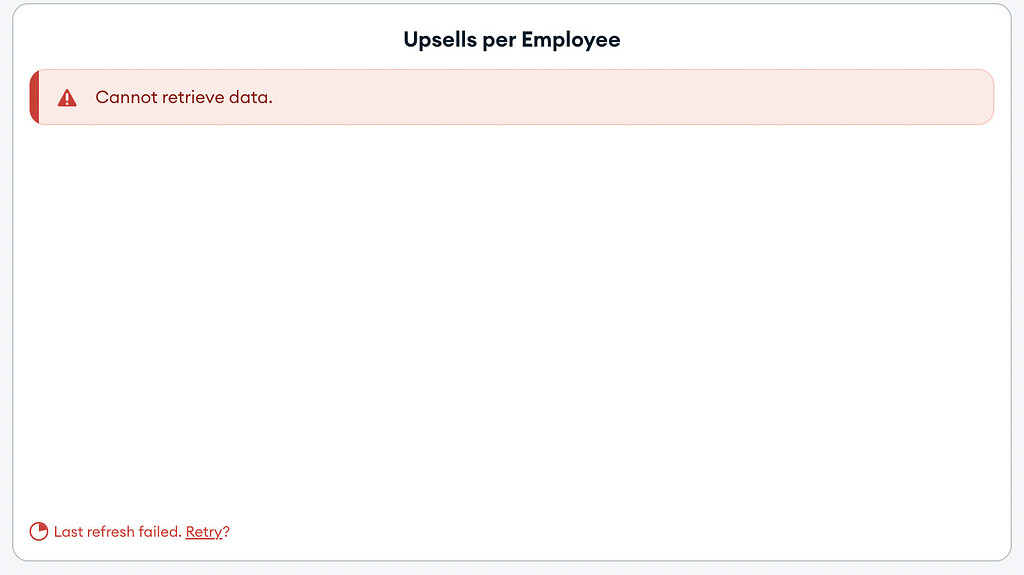
Task: Click the question mark after Retry
Action: click(226, 532)
